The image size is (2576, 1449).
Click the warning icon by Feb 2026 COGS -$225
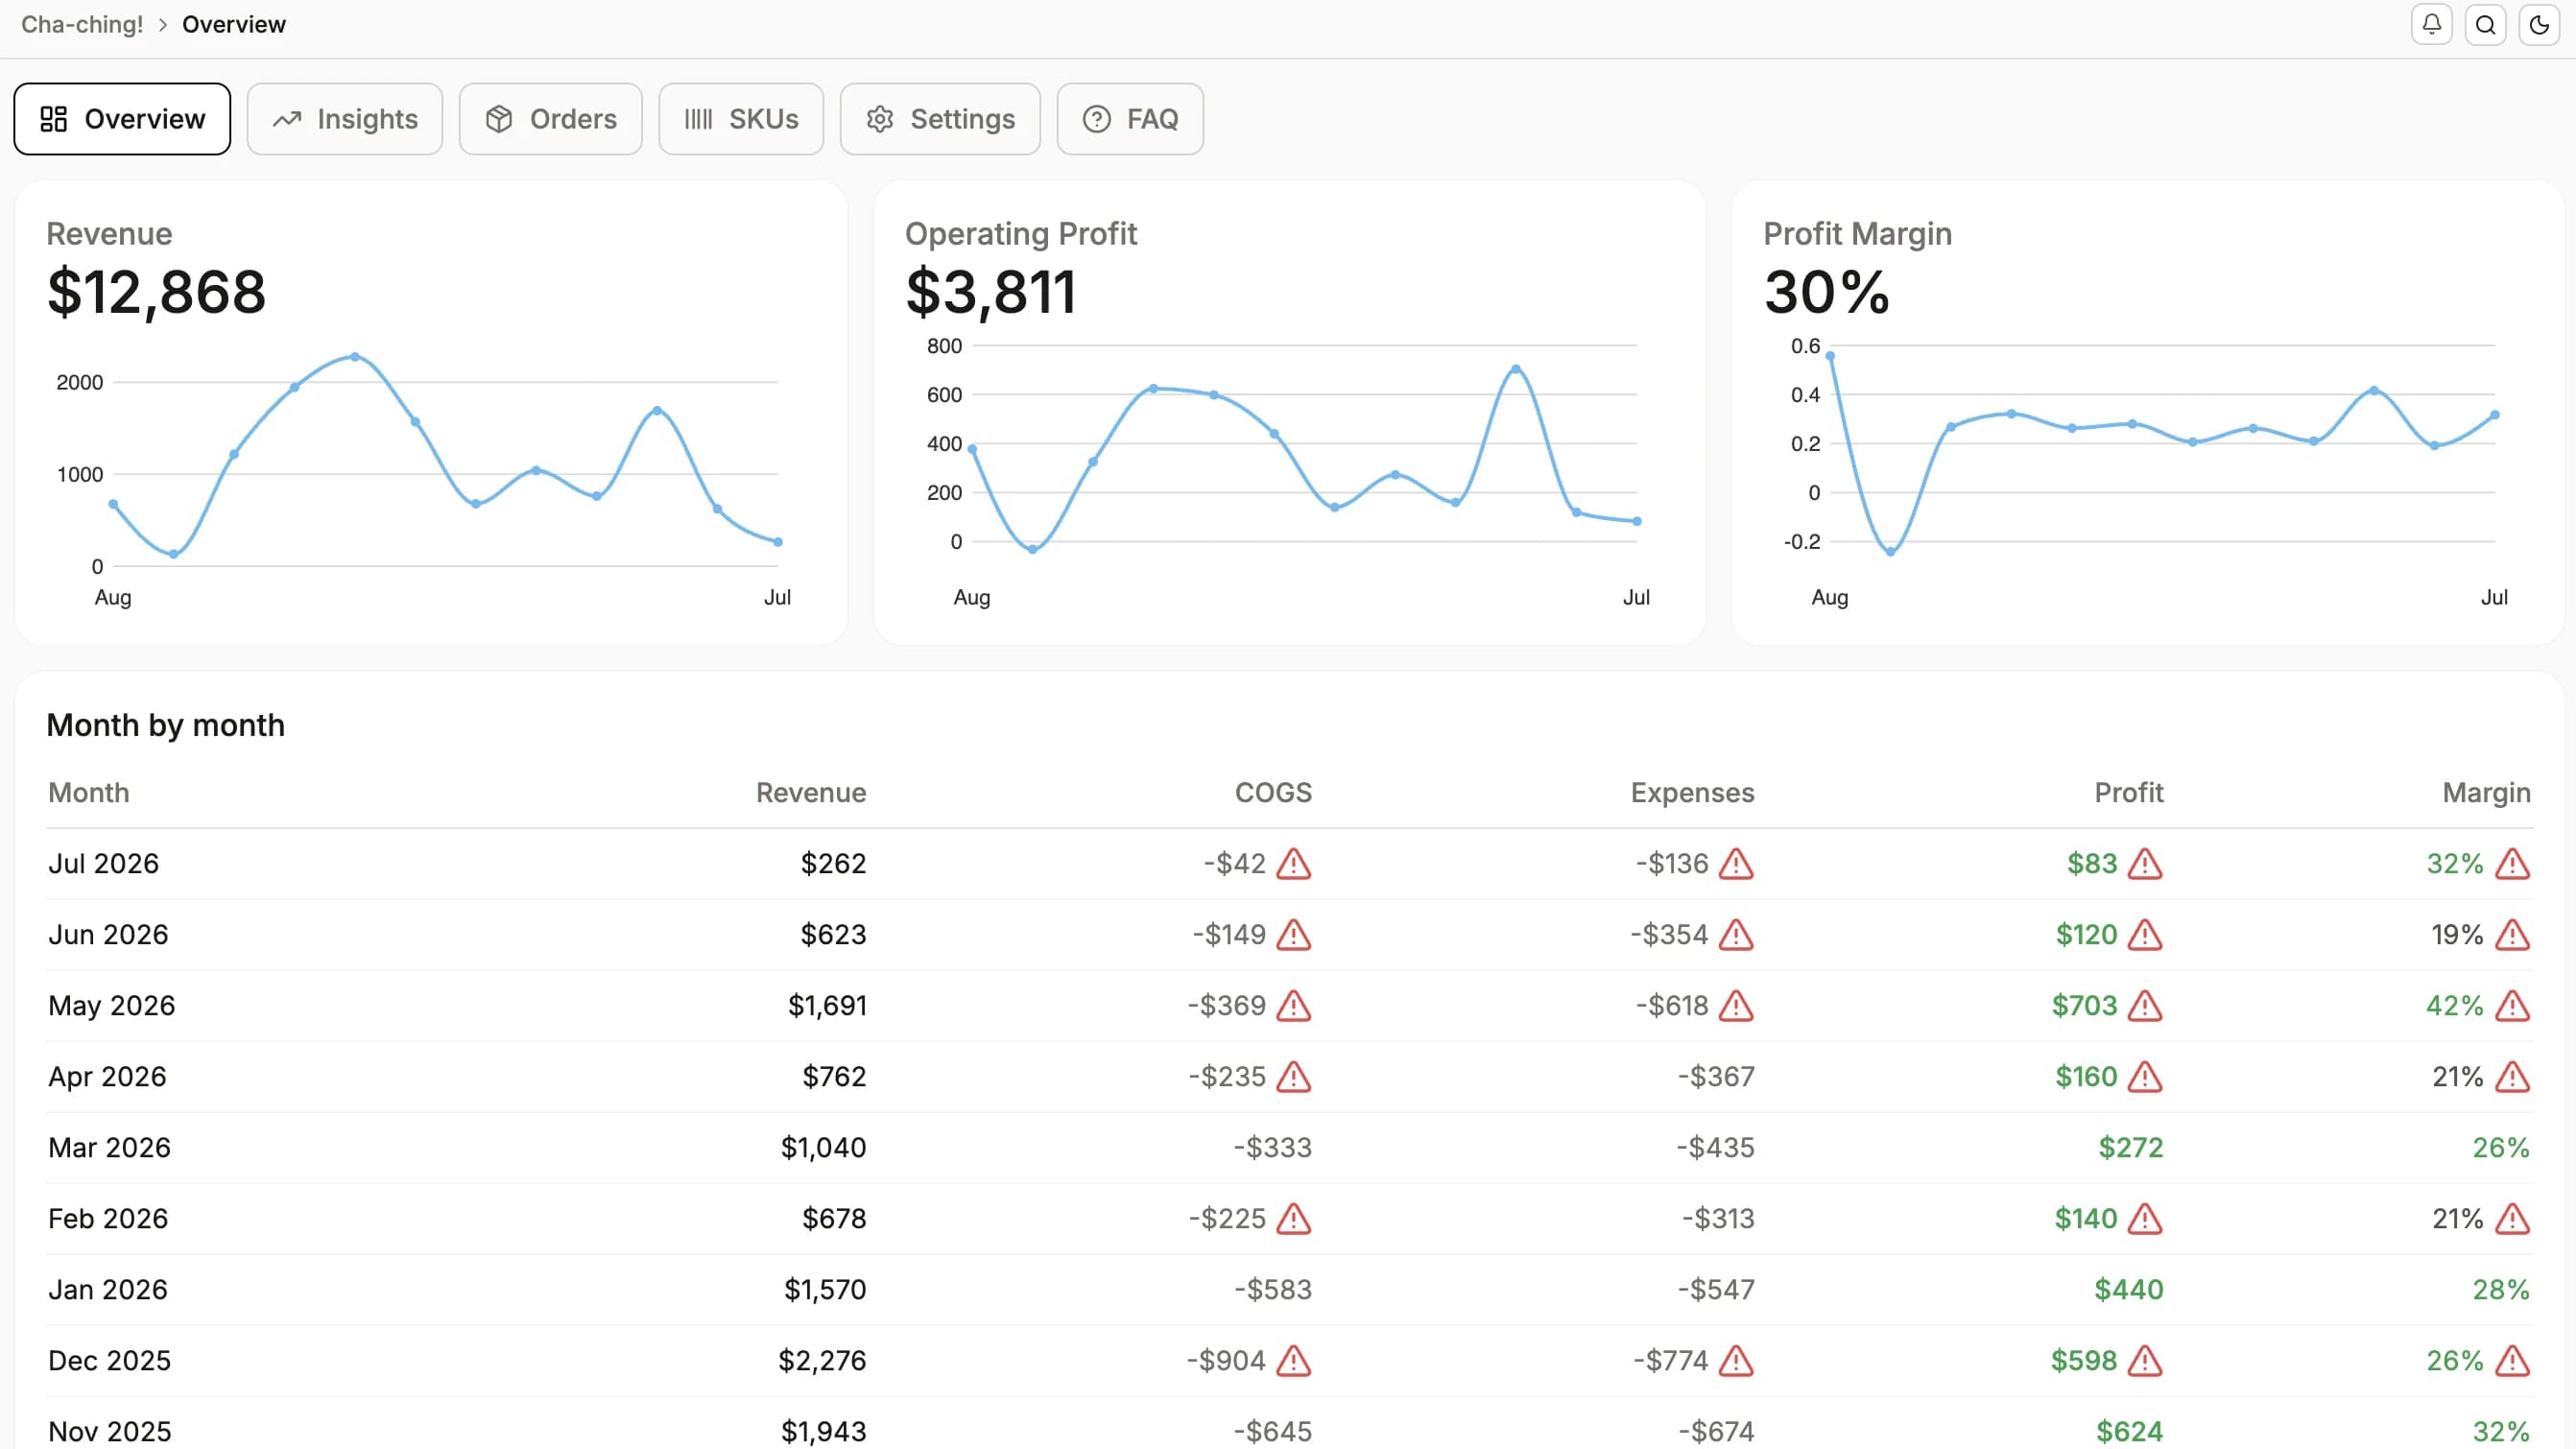coord(1293,1218)
